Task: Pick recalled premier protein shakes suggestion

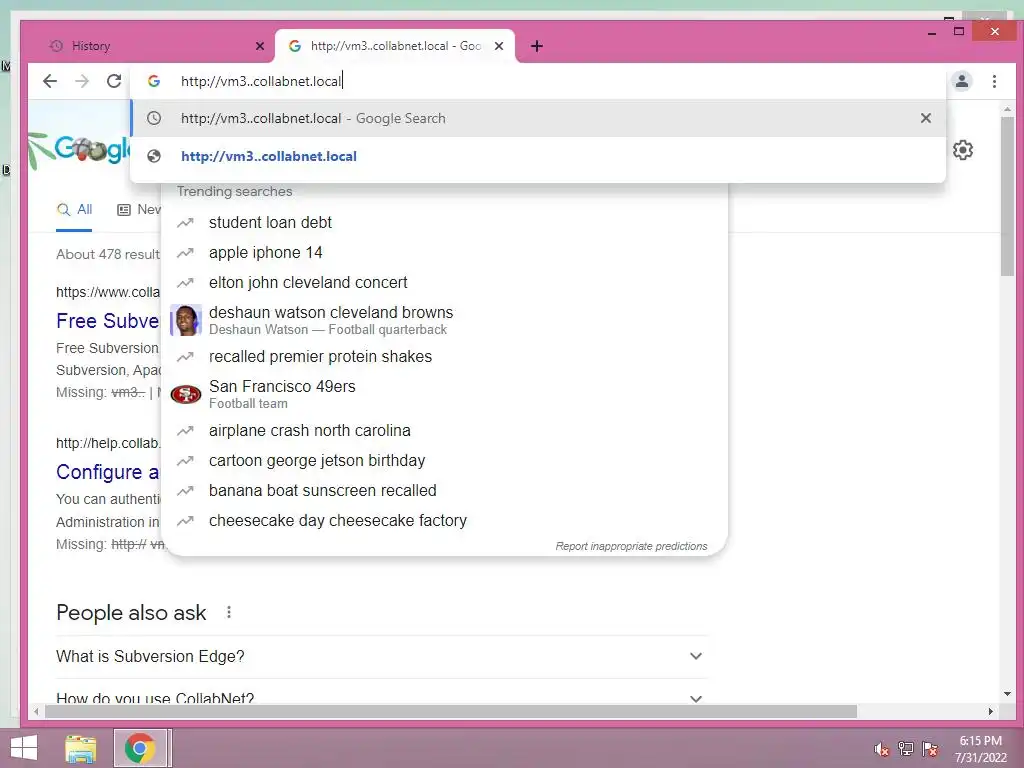Action: [x=444, y=357]
